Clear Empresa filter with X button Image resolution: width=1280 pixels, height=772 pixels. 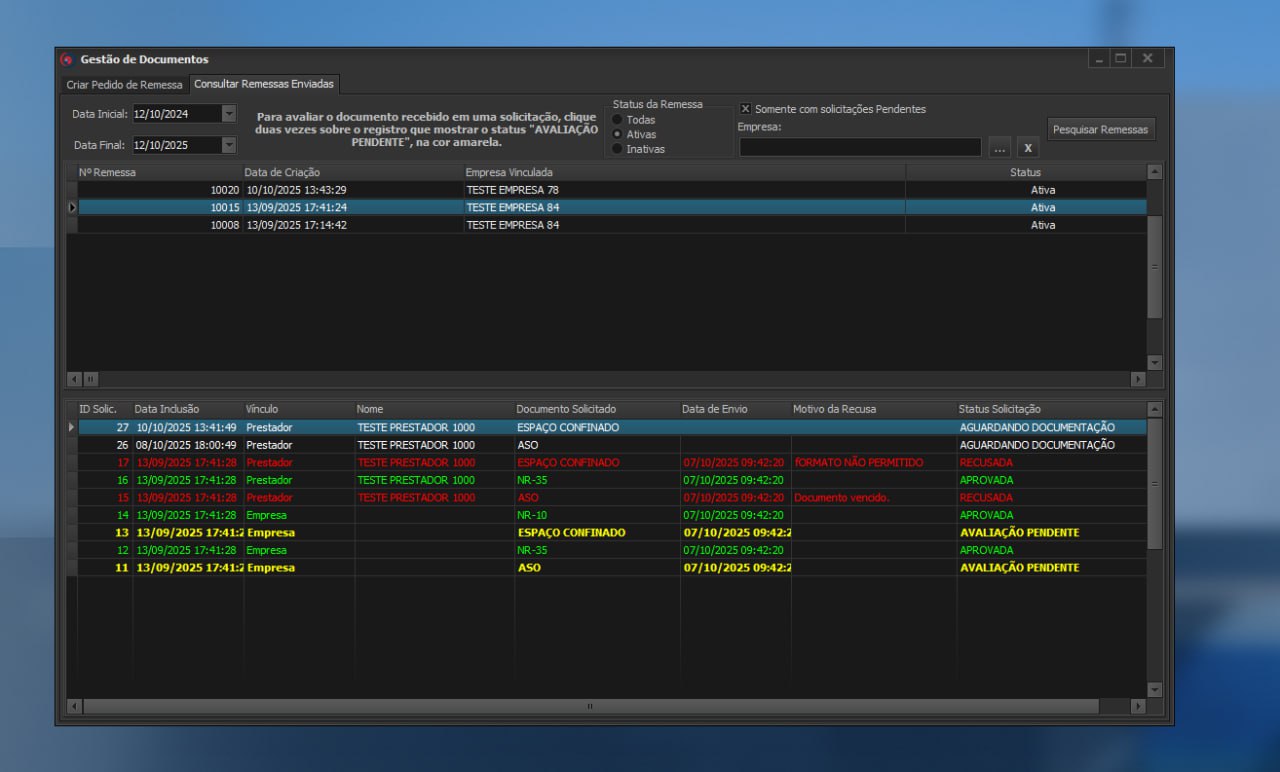pyautogui.click(x=1028, y=148)
